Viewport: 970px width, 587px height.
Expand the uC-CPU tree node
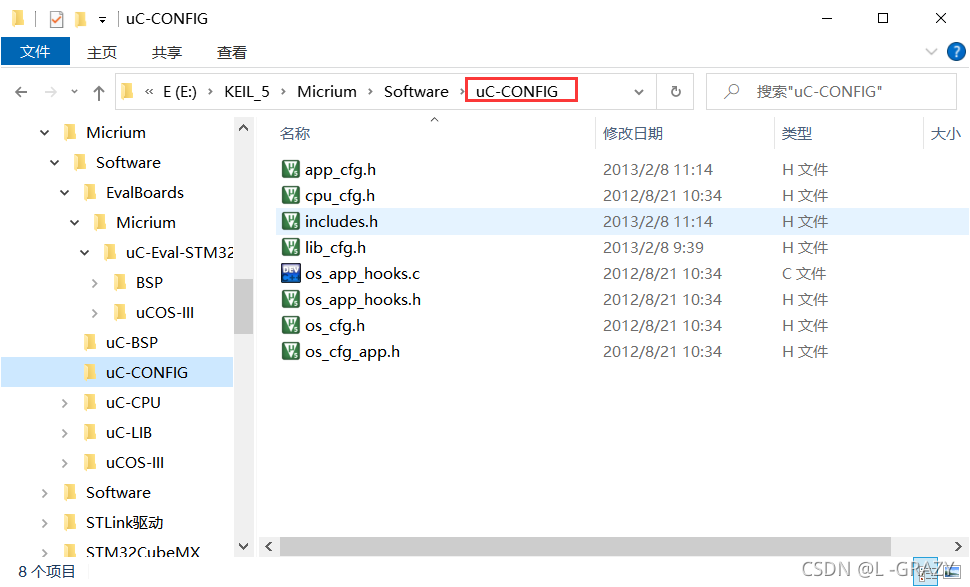(65, 403)
